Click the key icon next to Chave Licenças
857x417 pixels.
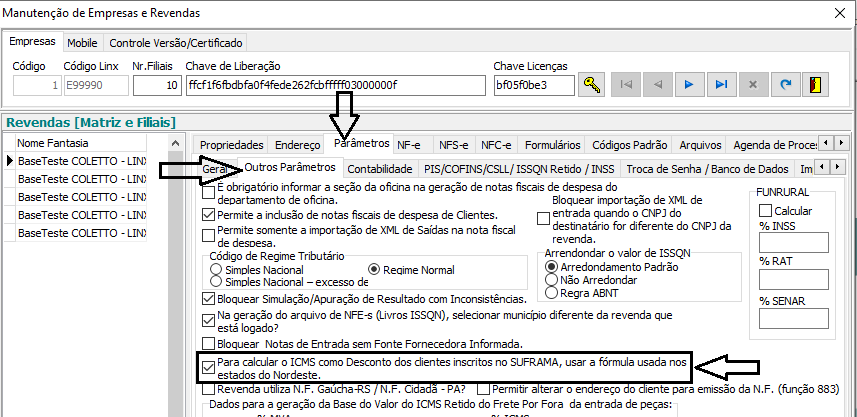[591, 85]
